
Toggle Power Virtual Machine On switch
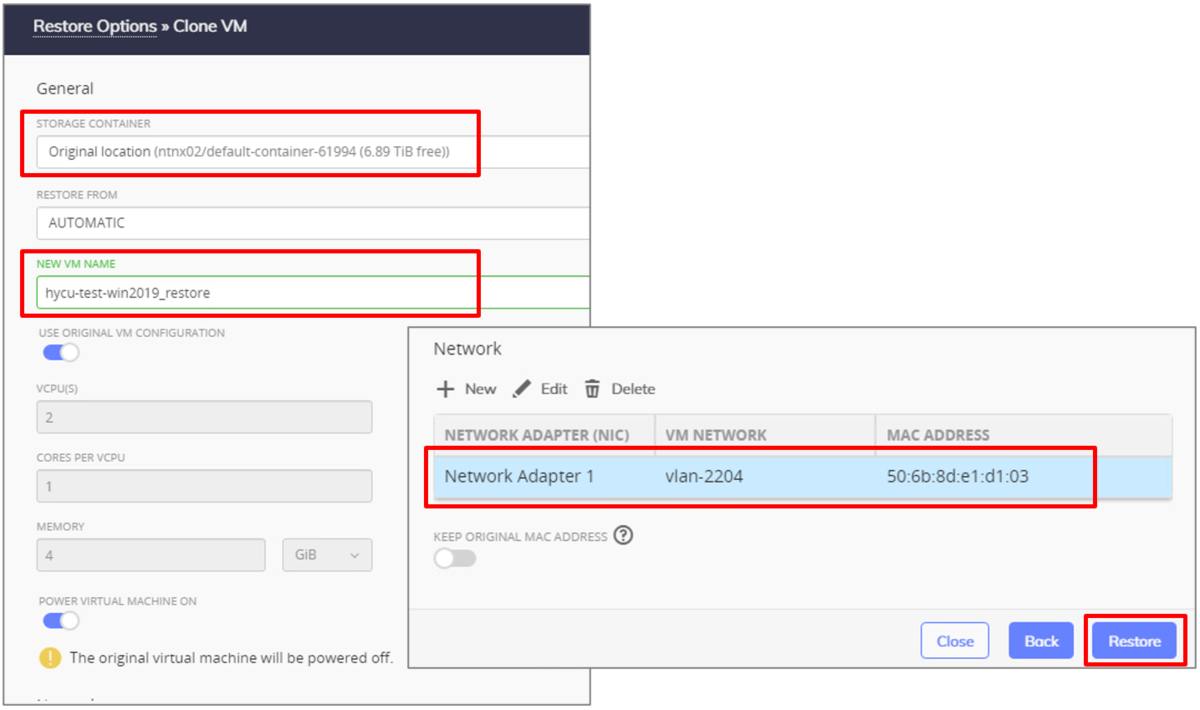pyautogui.click(x=60, y=620)
